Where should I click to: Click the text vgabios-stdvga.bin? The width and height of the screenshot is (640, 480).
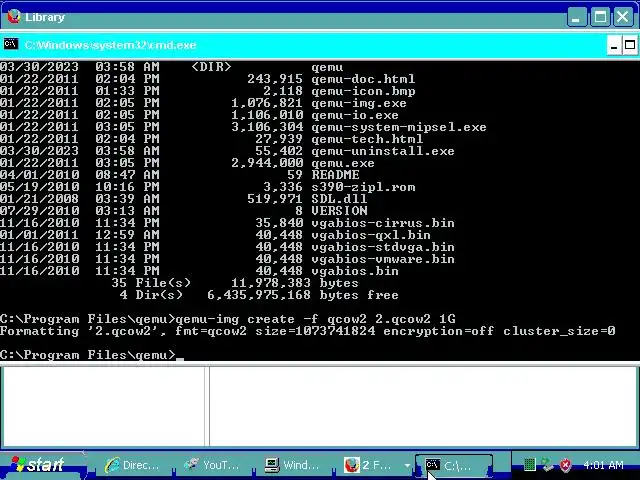tap(383, 247)
